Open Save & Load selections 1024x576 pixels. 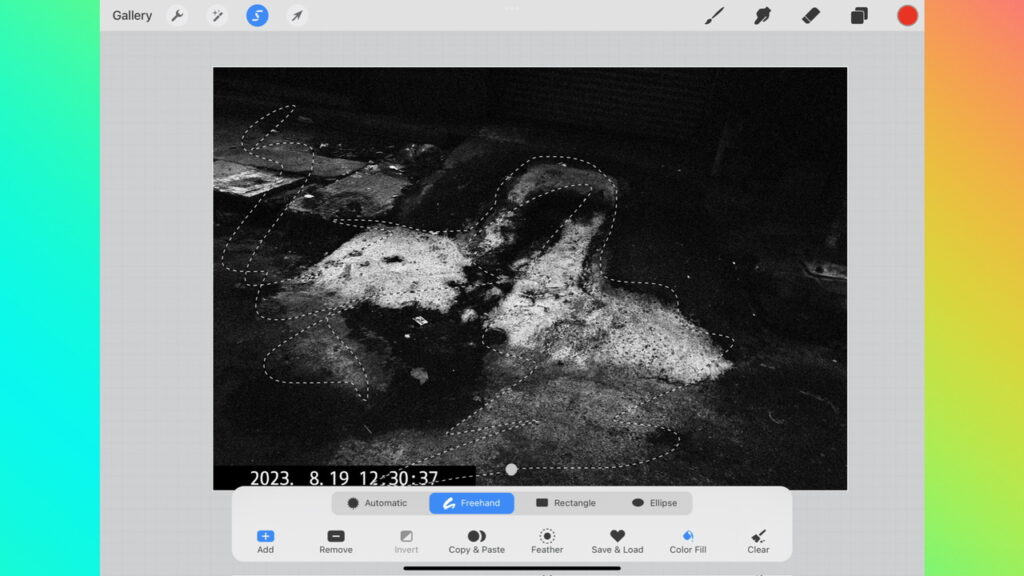[x=617, y=541]
